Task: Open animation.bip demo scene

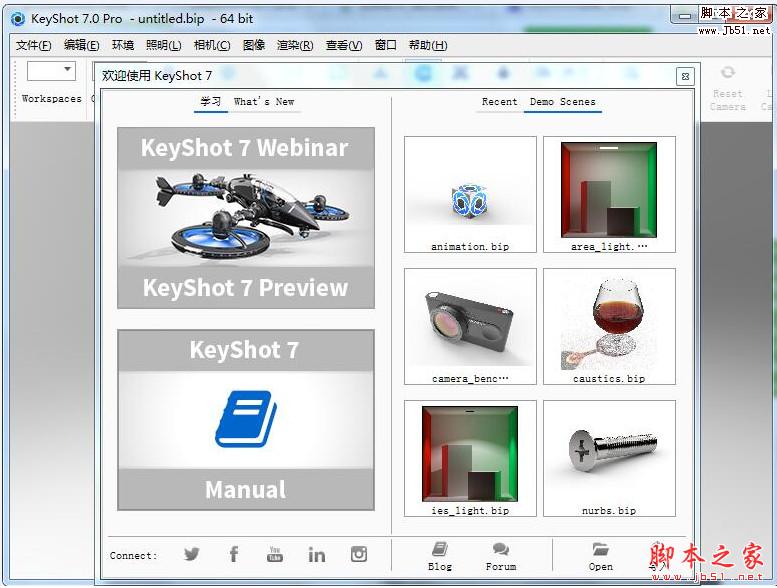Action: (470, 195)
